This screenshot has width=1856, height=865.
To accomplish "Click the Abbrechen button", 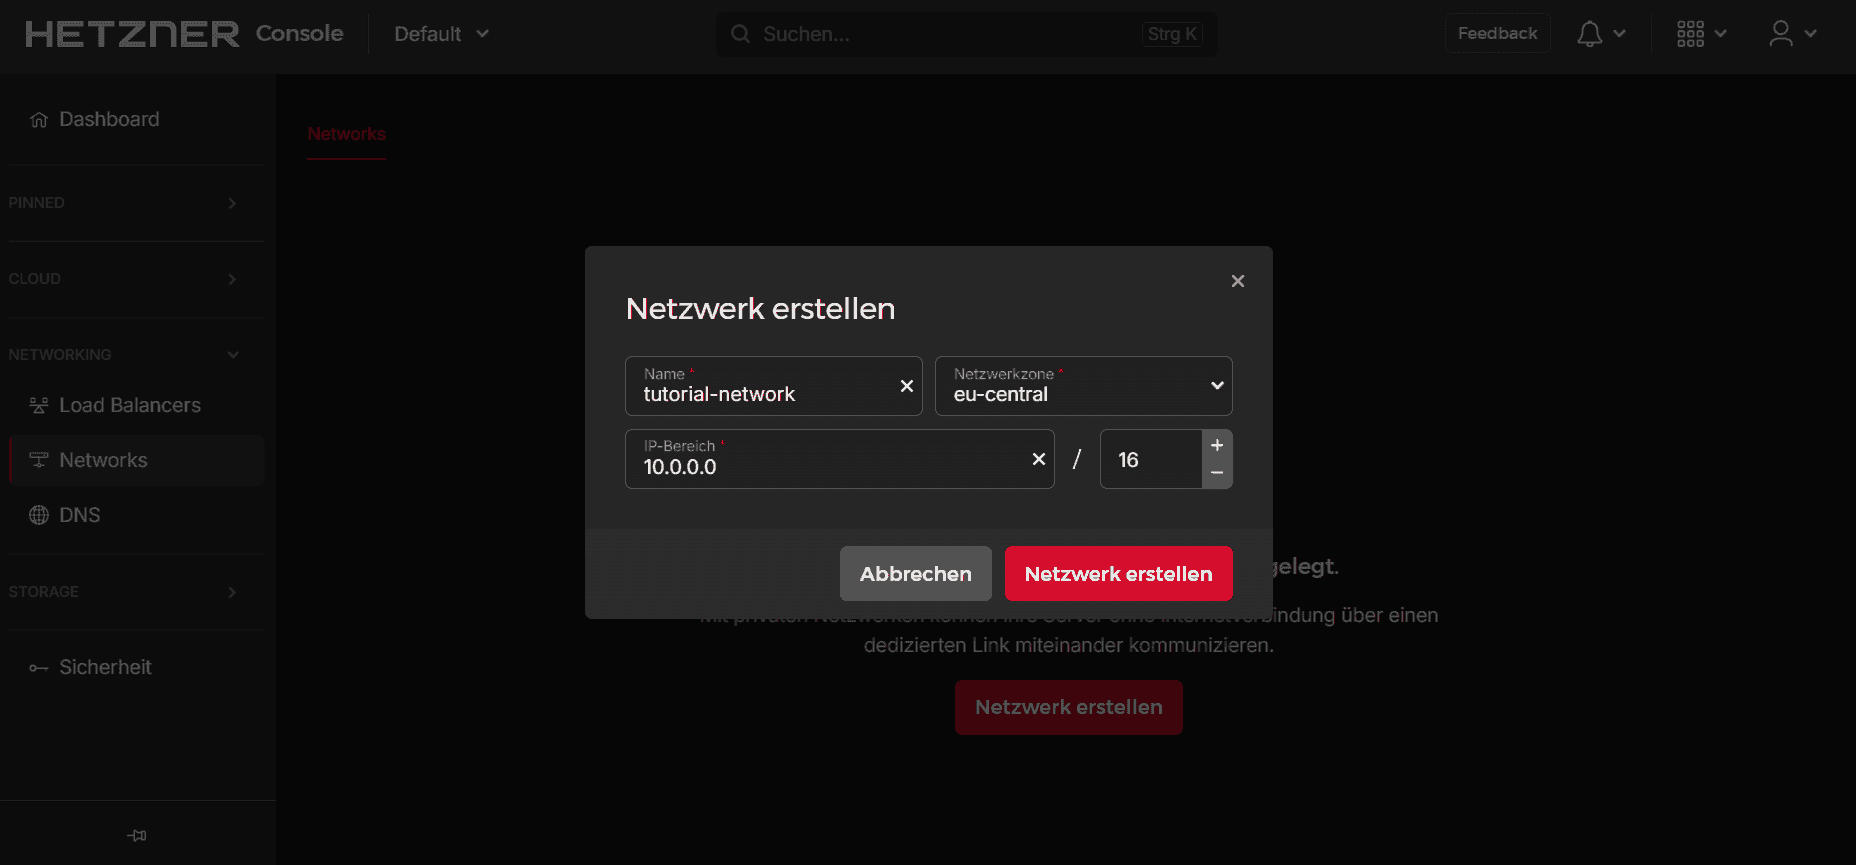I will [x=915, y=574].
